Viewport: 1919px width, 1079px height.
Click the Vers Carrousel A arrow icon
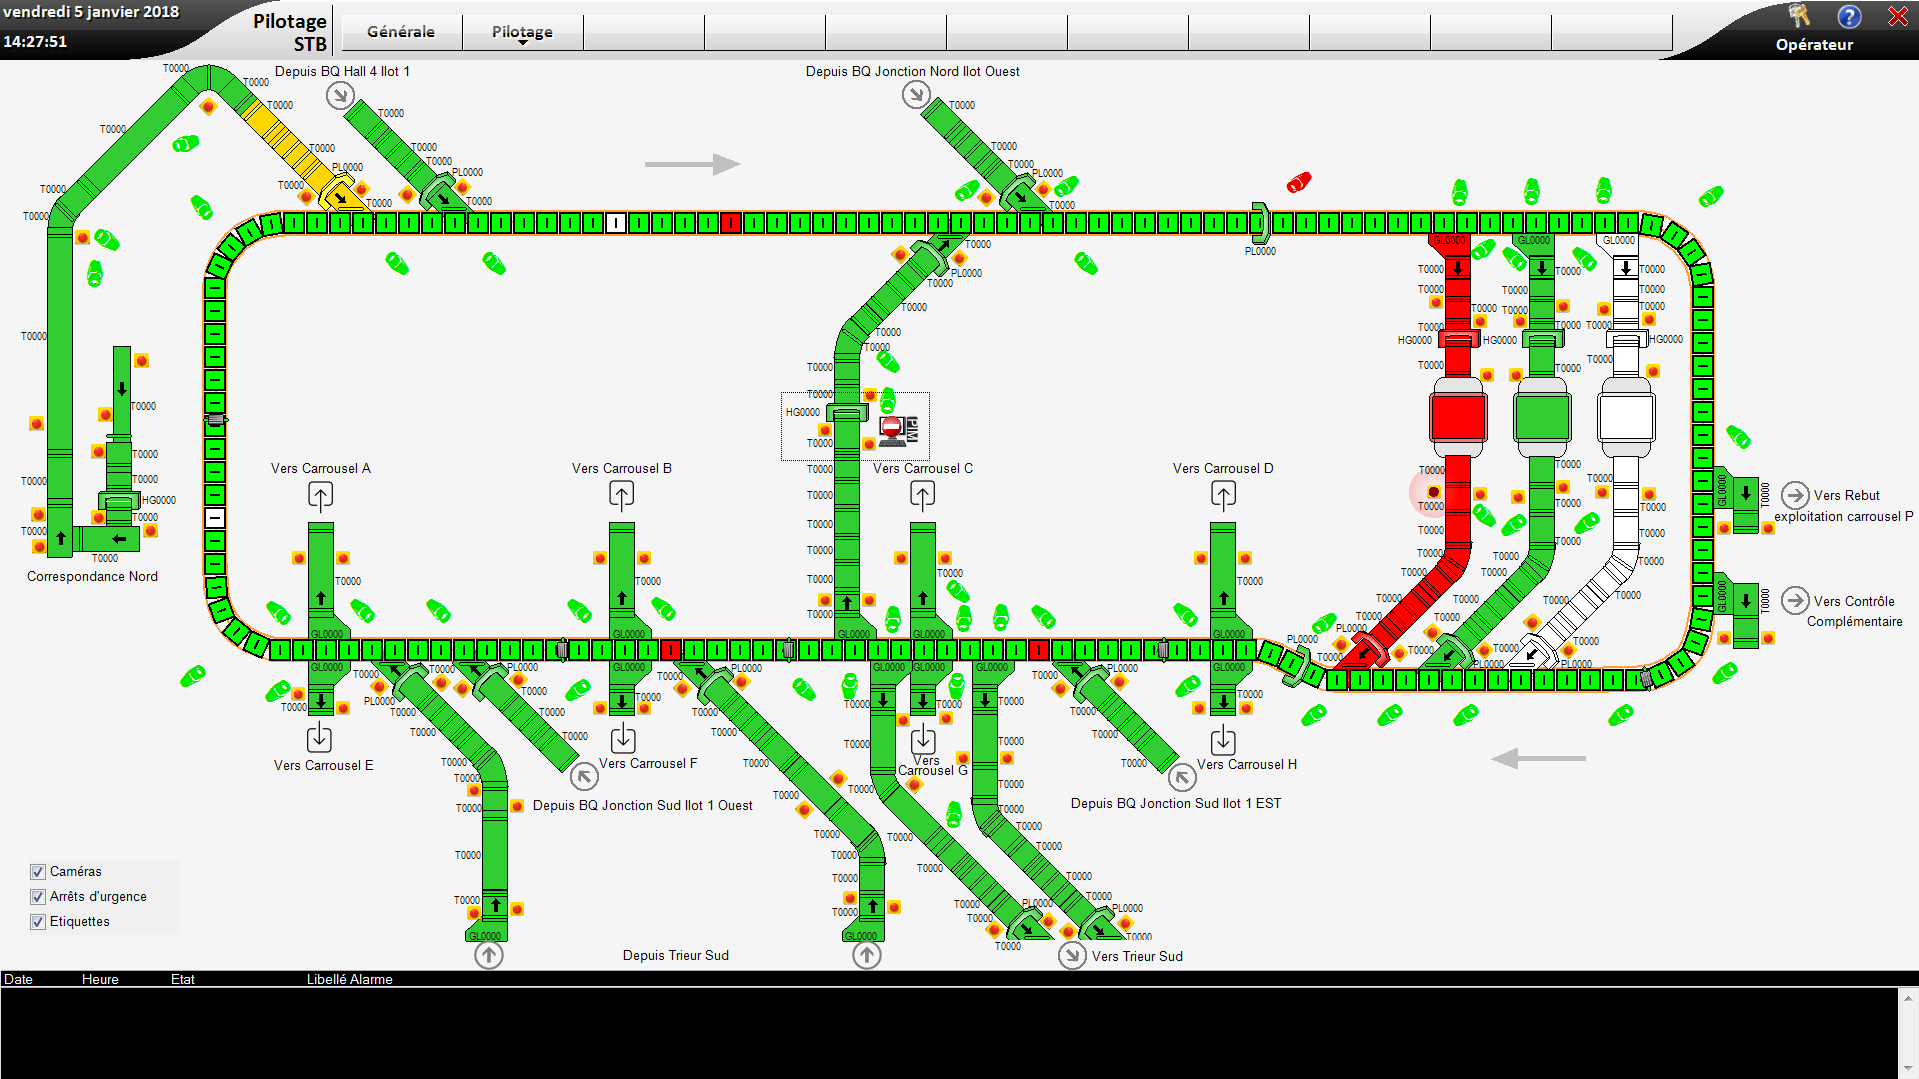point(320,495)
